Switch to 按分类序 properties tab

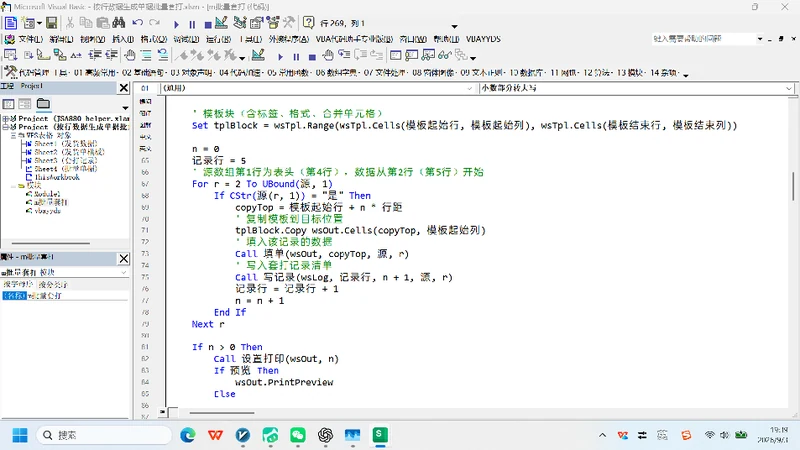[53, 284]
